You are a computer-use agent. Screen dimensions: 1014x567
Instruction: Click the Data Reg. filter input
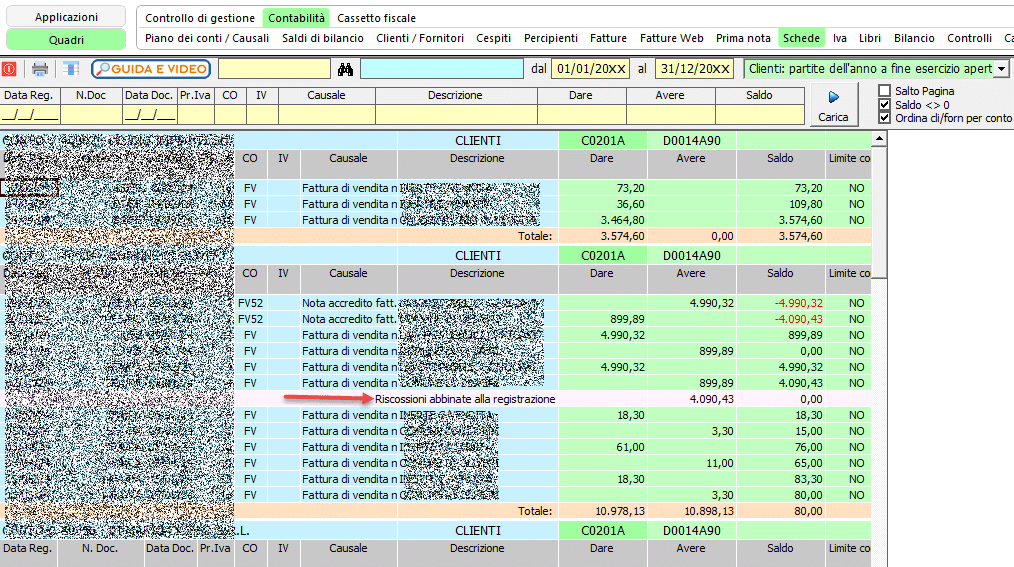point(30,114)
